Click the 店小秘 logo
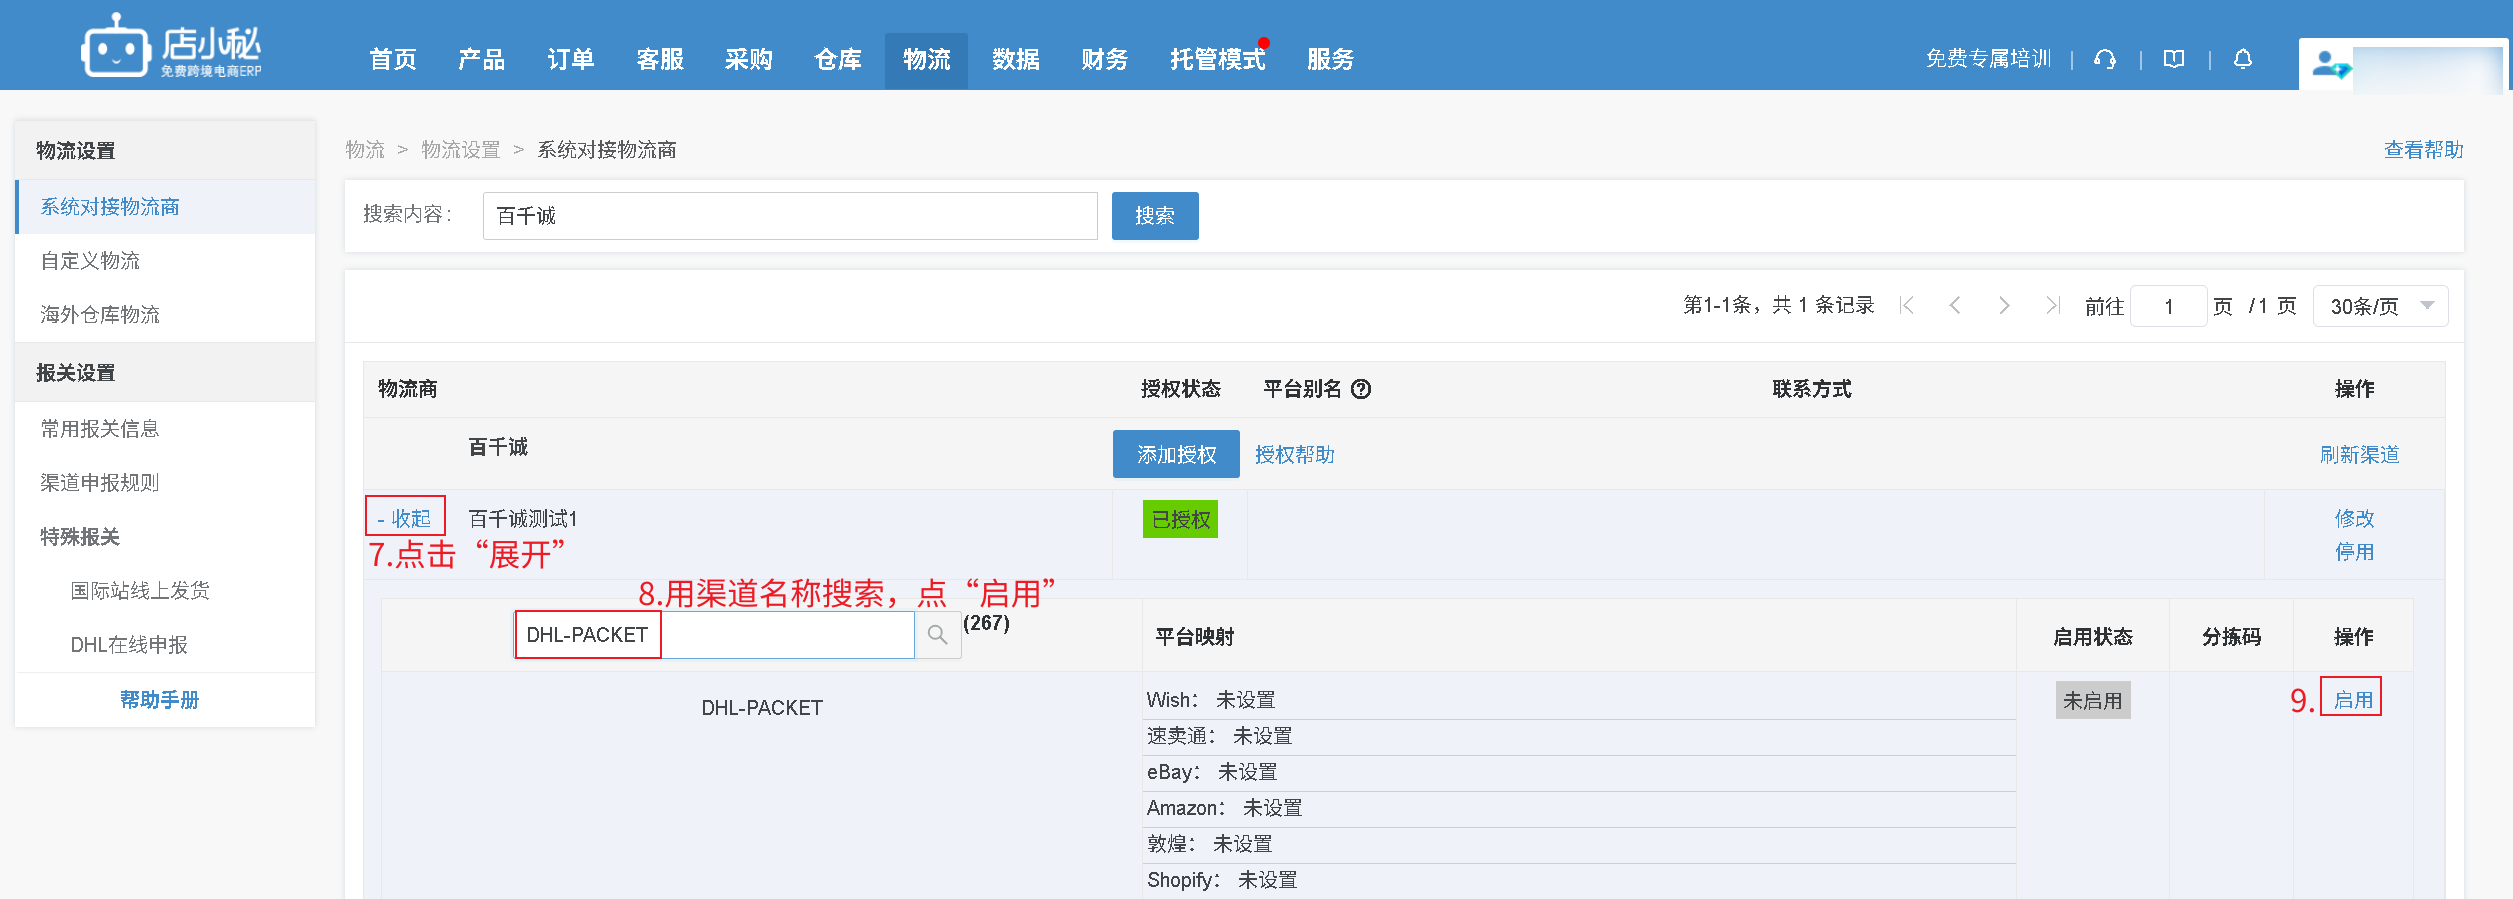Screen dimensions: 2513x899 pos(171,46)
